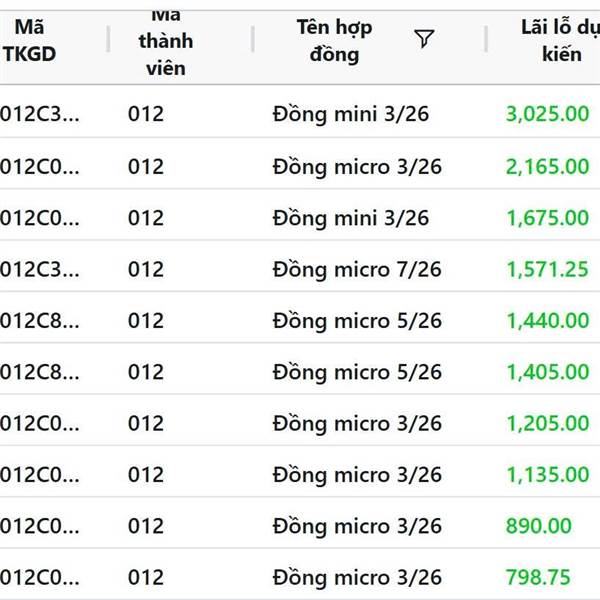Click the 1,405.00 profit cell

(547, 373)
